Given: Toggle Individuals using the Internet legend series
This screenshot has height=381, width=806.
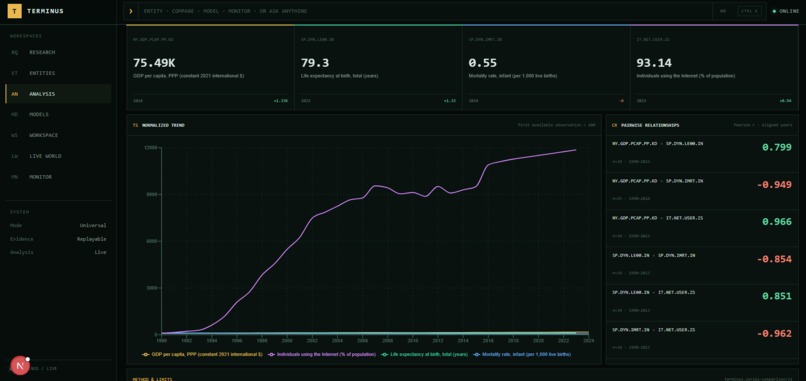Looking at the screenshot, I should (322, 354).
